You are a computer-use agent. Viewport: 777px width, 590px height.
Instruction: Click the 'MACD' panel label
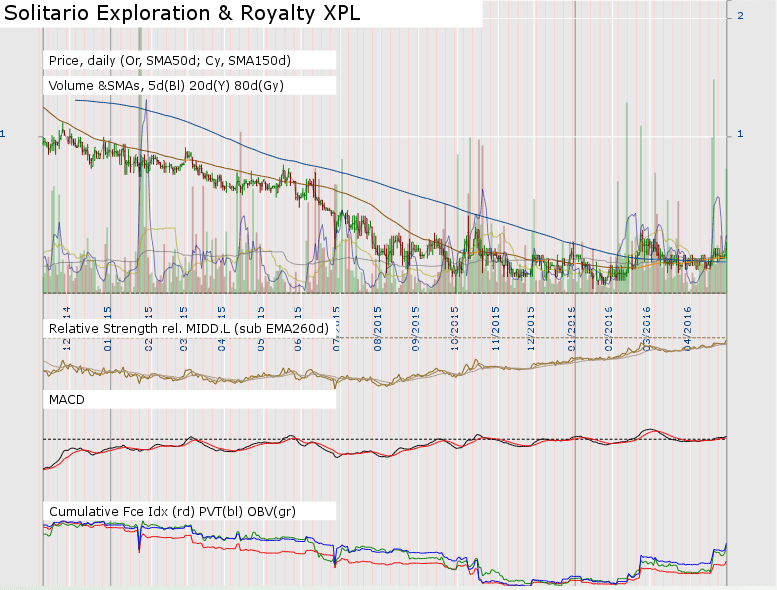coord(66,400)
